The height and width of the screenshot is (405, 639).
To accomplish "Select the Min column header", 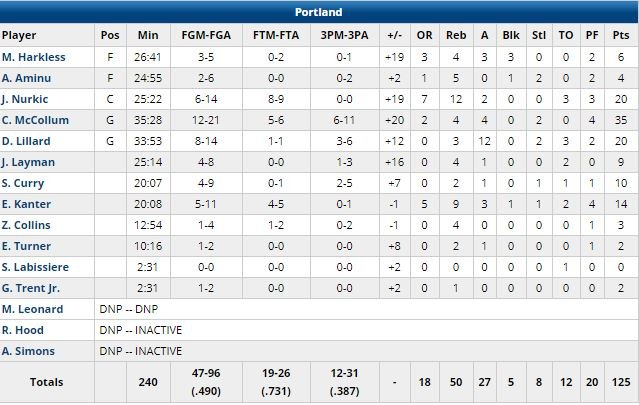I will [x=148, y=34].
